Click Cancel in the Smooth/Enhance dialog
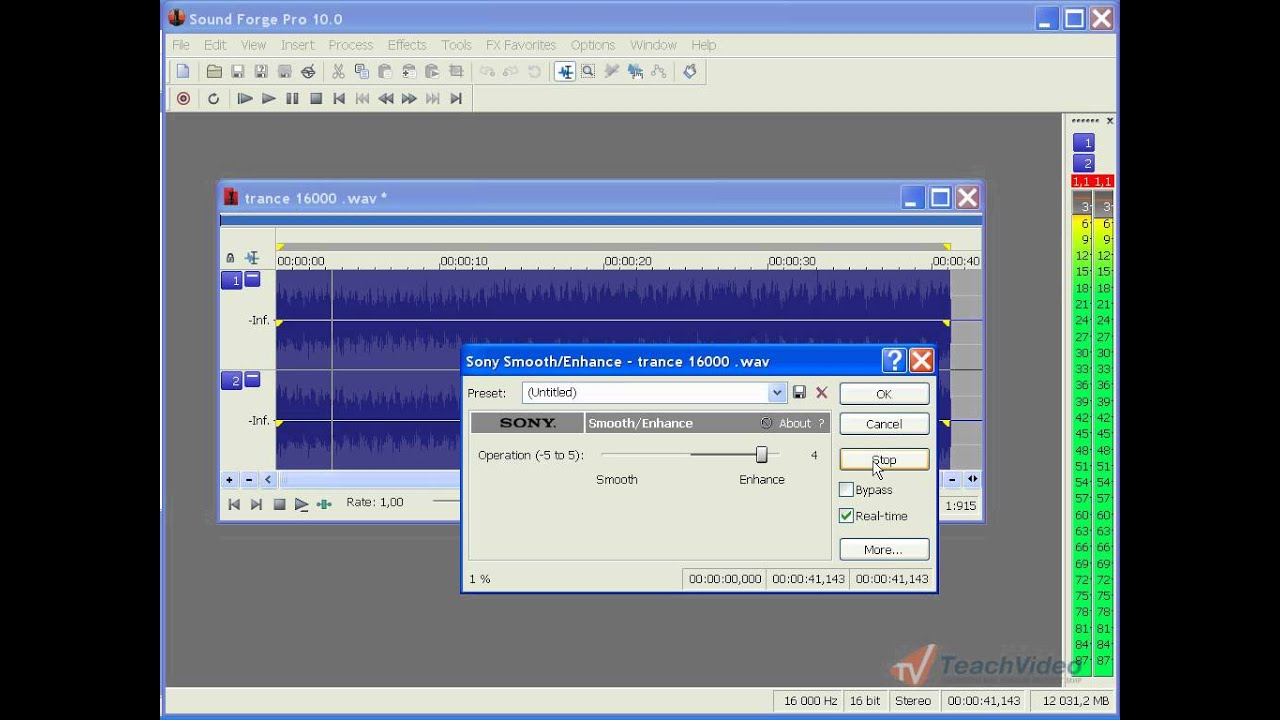The image size is (1280, 720). coord(884,424)
